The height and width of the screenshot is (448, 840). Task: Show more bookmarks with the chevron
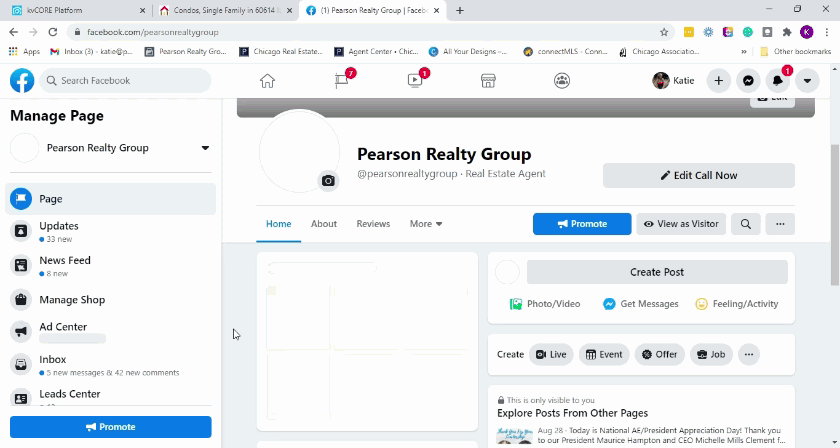pyautogui.click(x=744, y=51)
